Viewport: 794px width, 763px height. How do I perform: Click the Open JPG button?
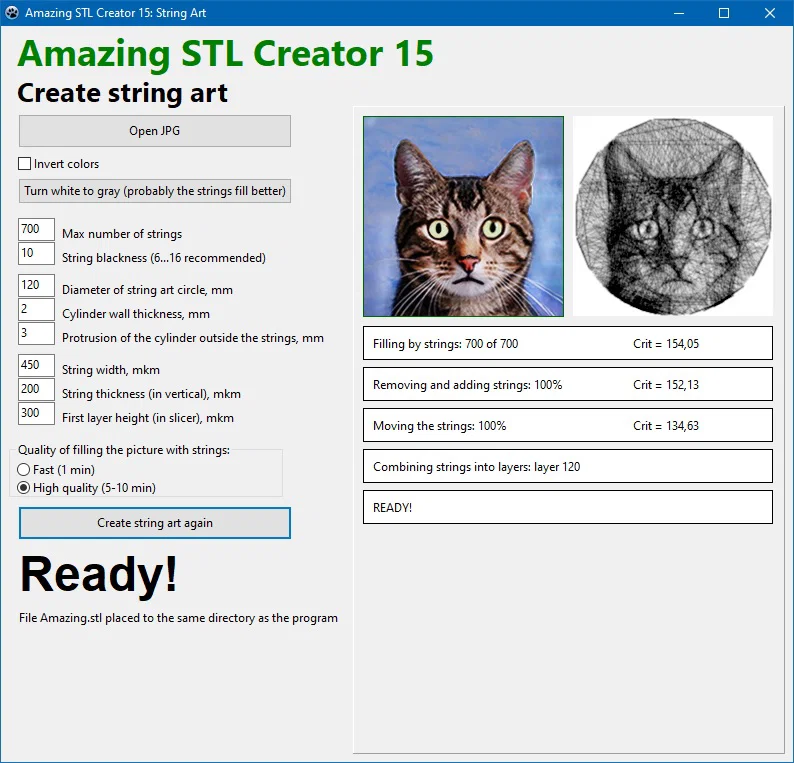(x=154, y=131)
